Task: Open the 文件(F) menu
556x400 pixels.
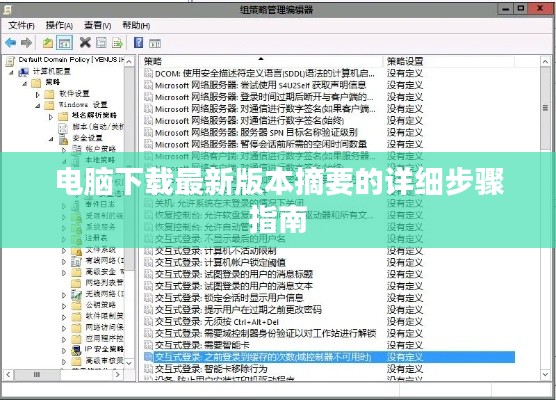Action: pos(22,25)
